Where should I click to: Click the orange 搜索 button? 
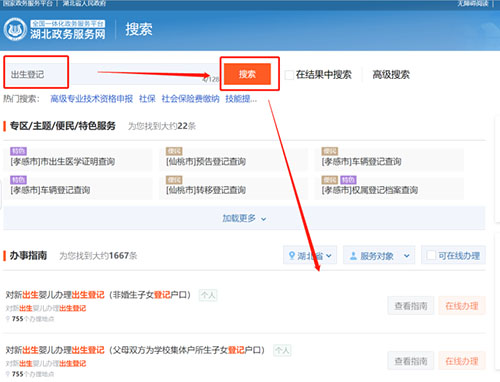[x=247, y=74]
